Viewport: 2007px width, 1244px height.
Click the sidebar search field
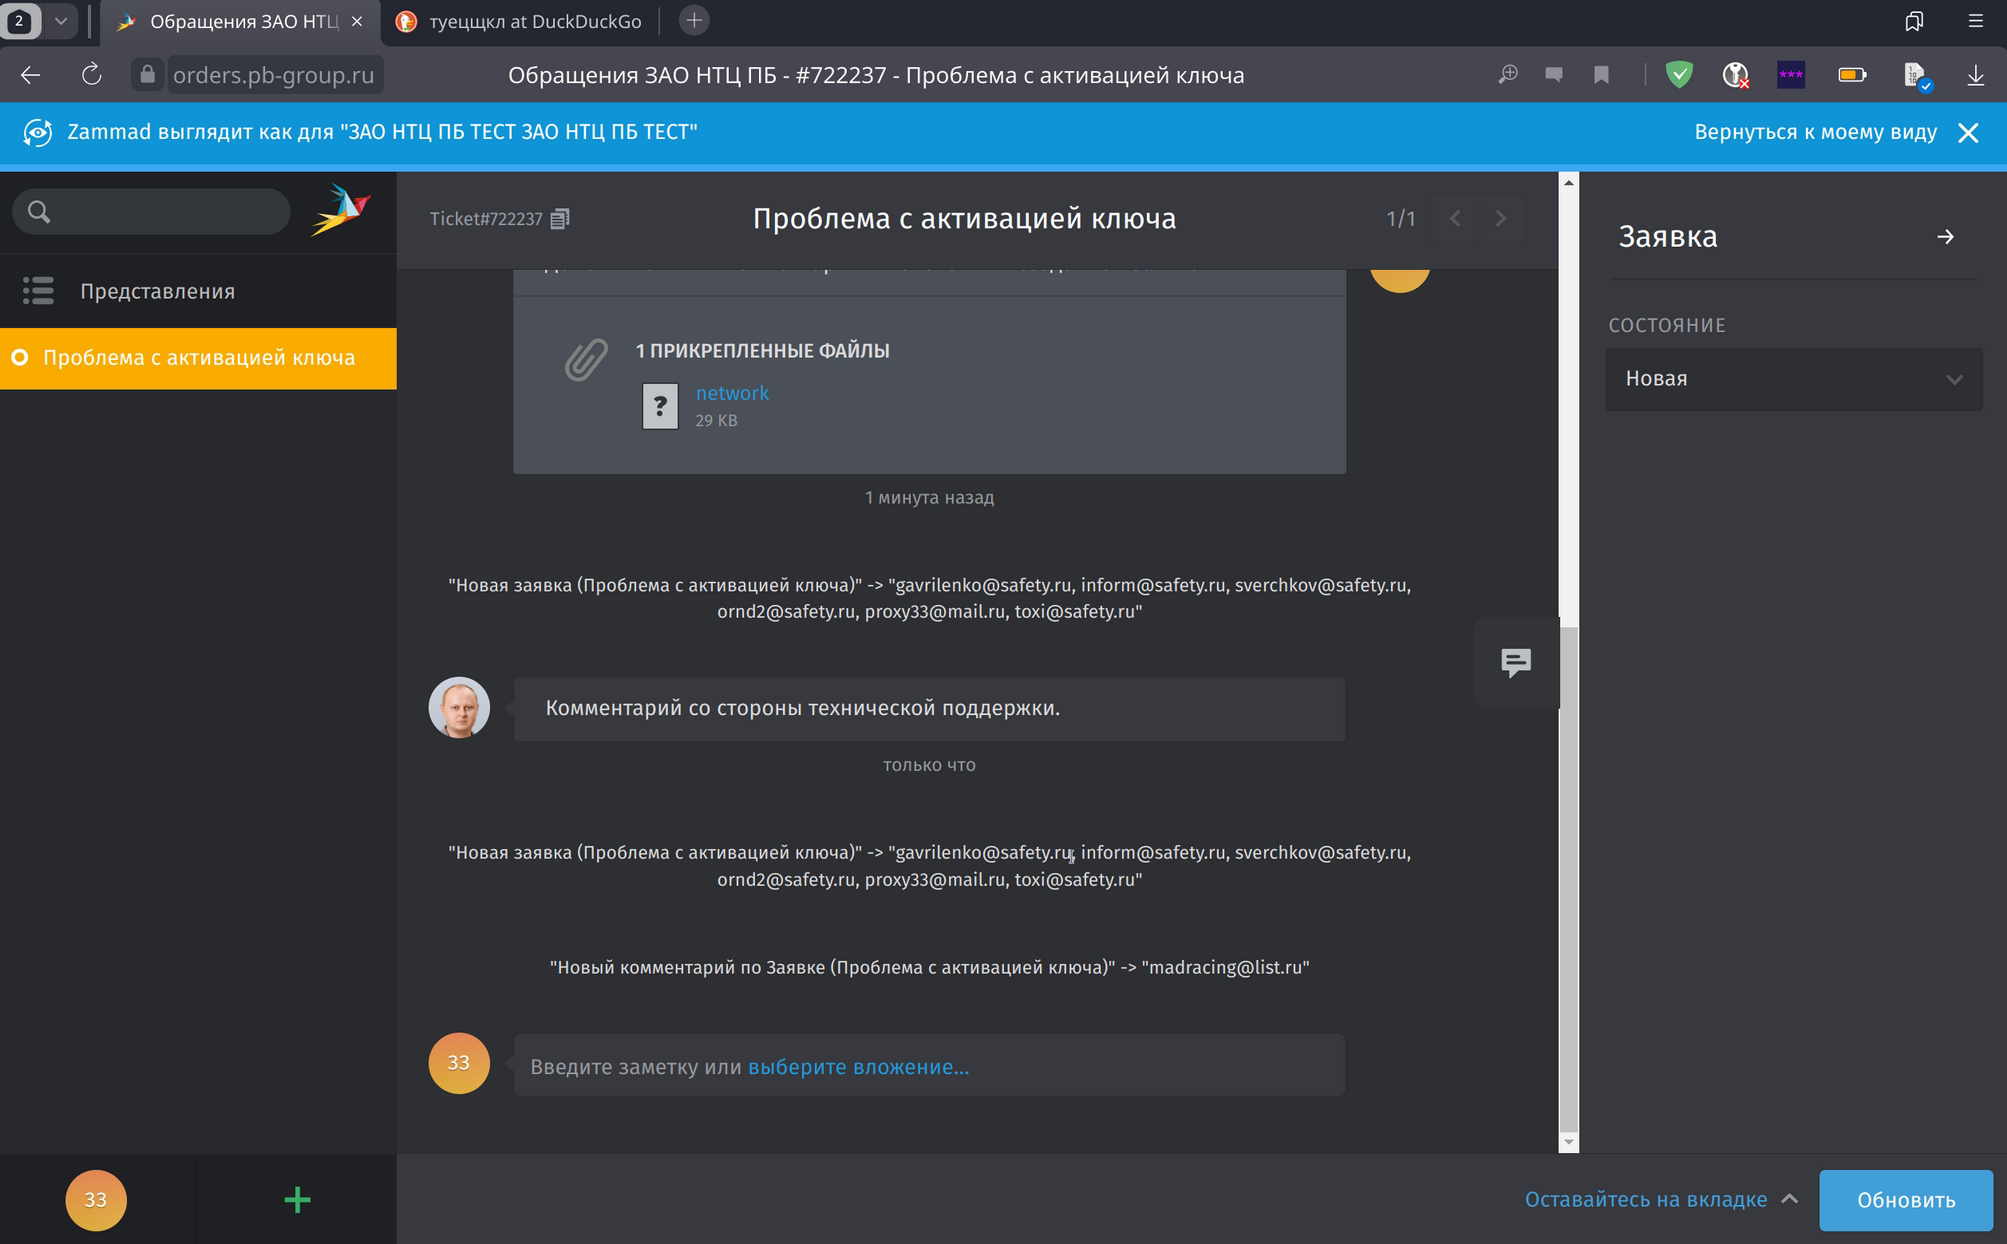[x=152, y=211]
